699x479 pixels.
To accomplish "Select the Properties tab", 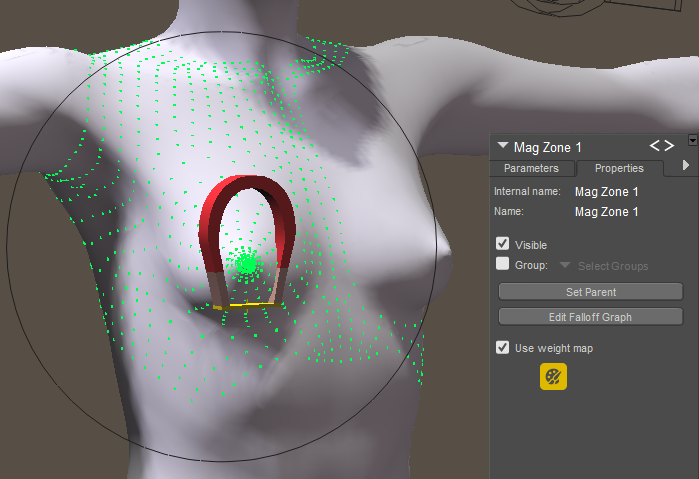I will click(618, 168).
